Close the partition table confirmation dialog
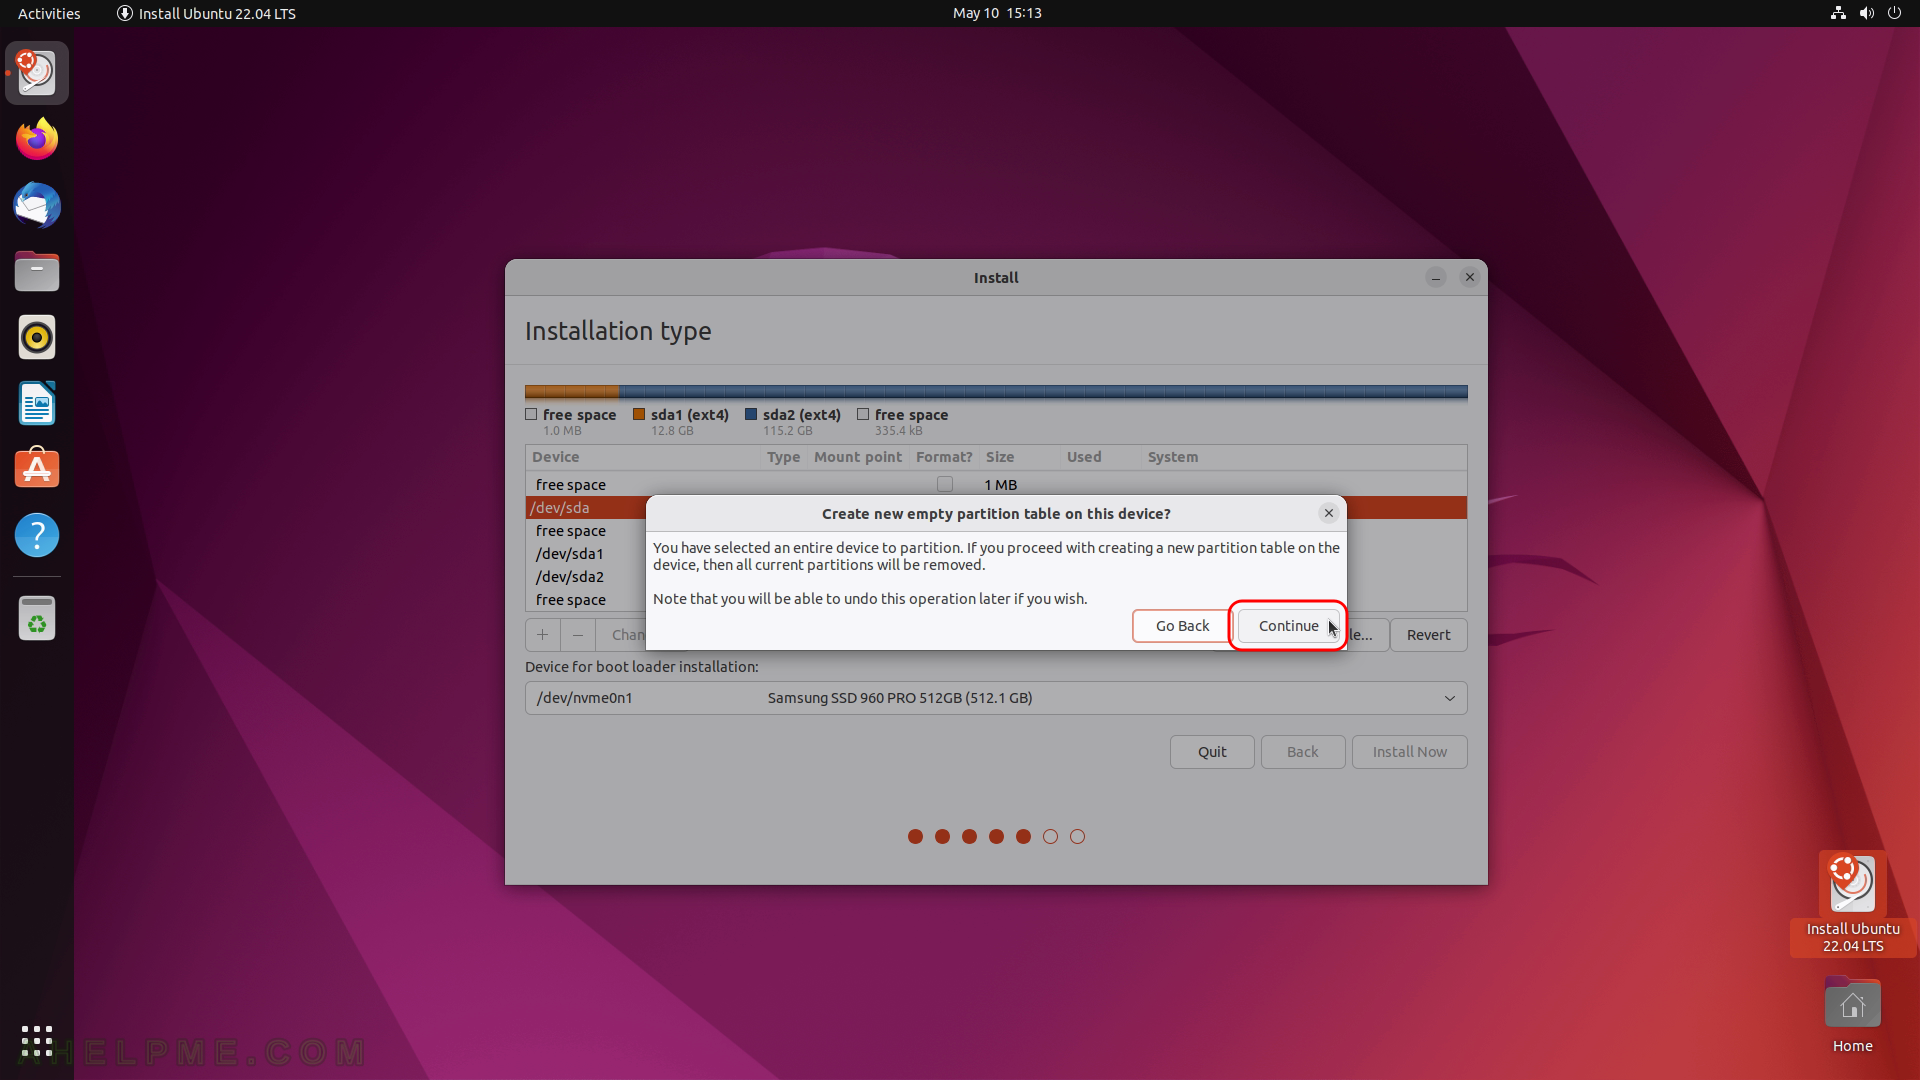This screenshot has width=1920, height=1080. click(x=1328, y=513)
